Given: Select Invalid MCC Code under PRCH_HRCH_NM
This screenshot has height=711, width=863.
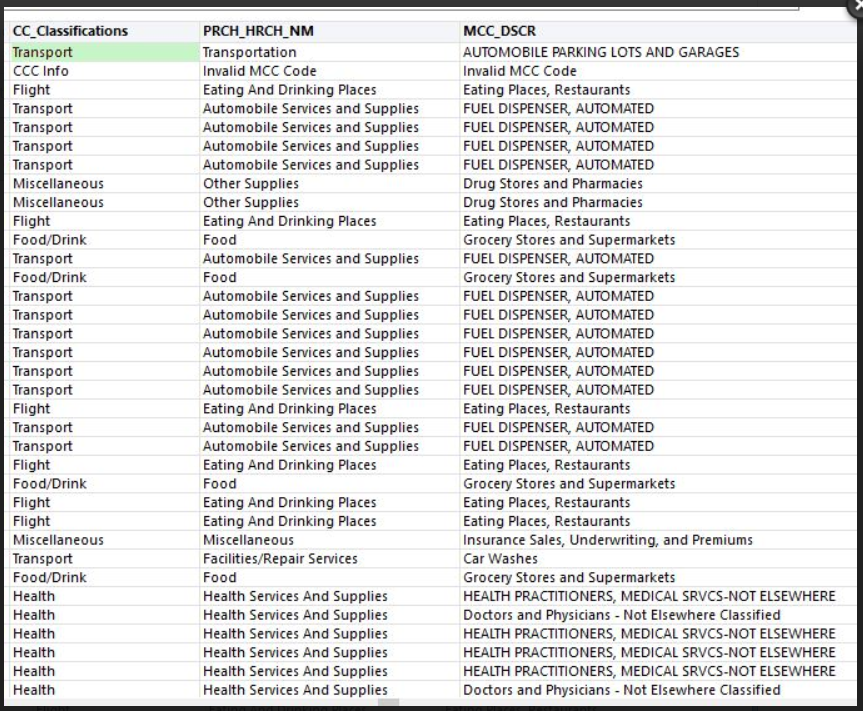Looking at the screenshot, I should (x=259, y=71).
